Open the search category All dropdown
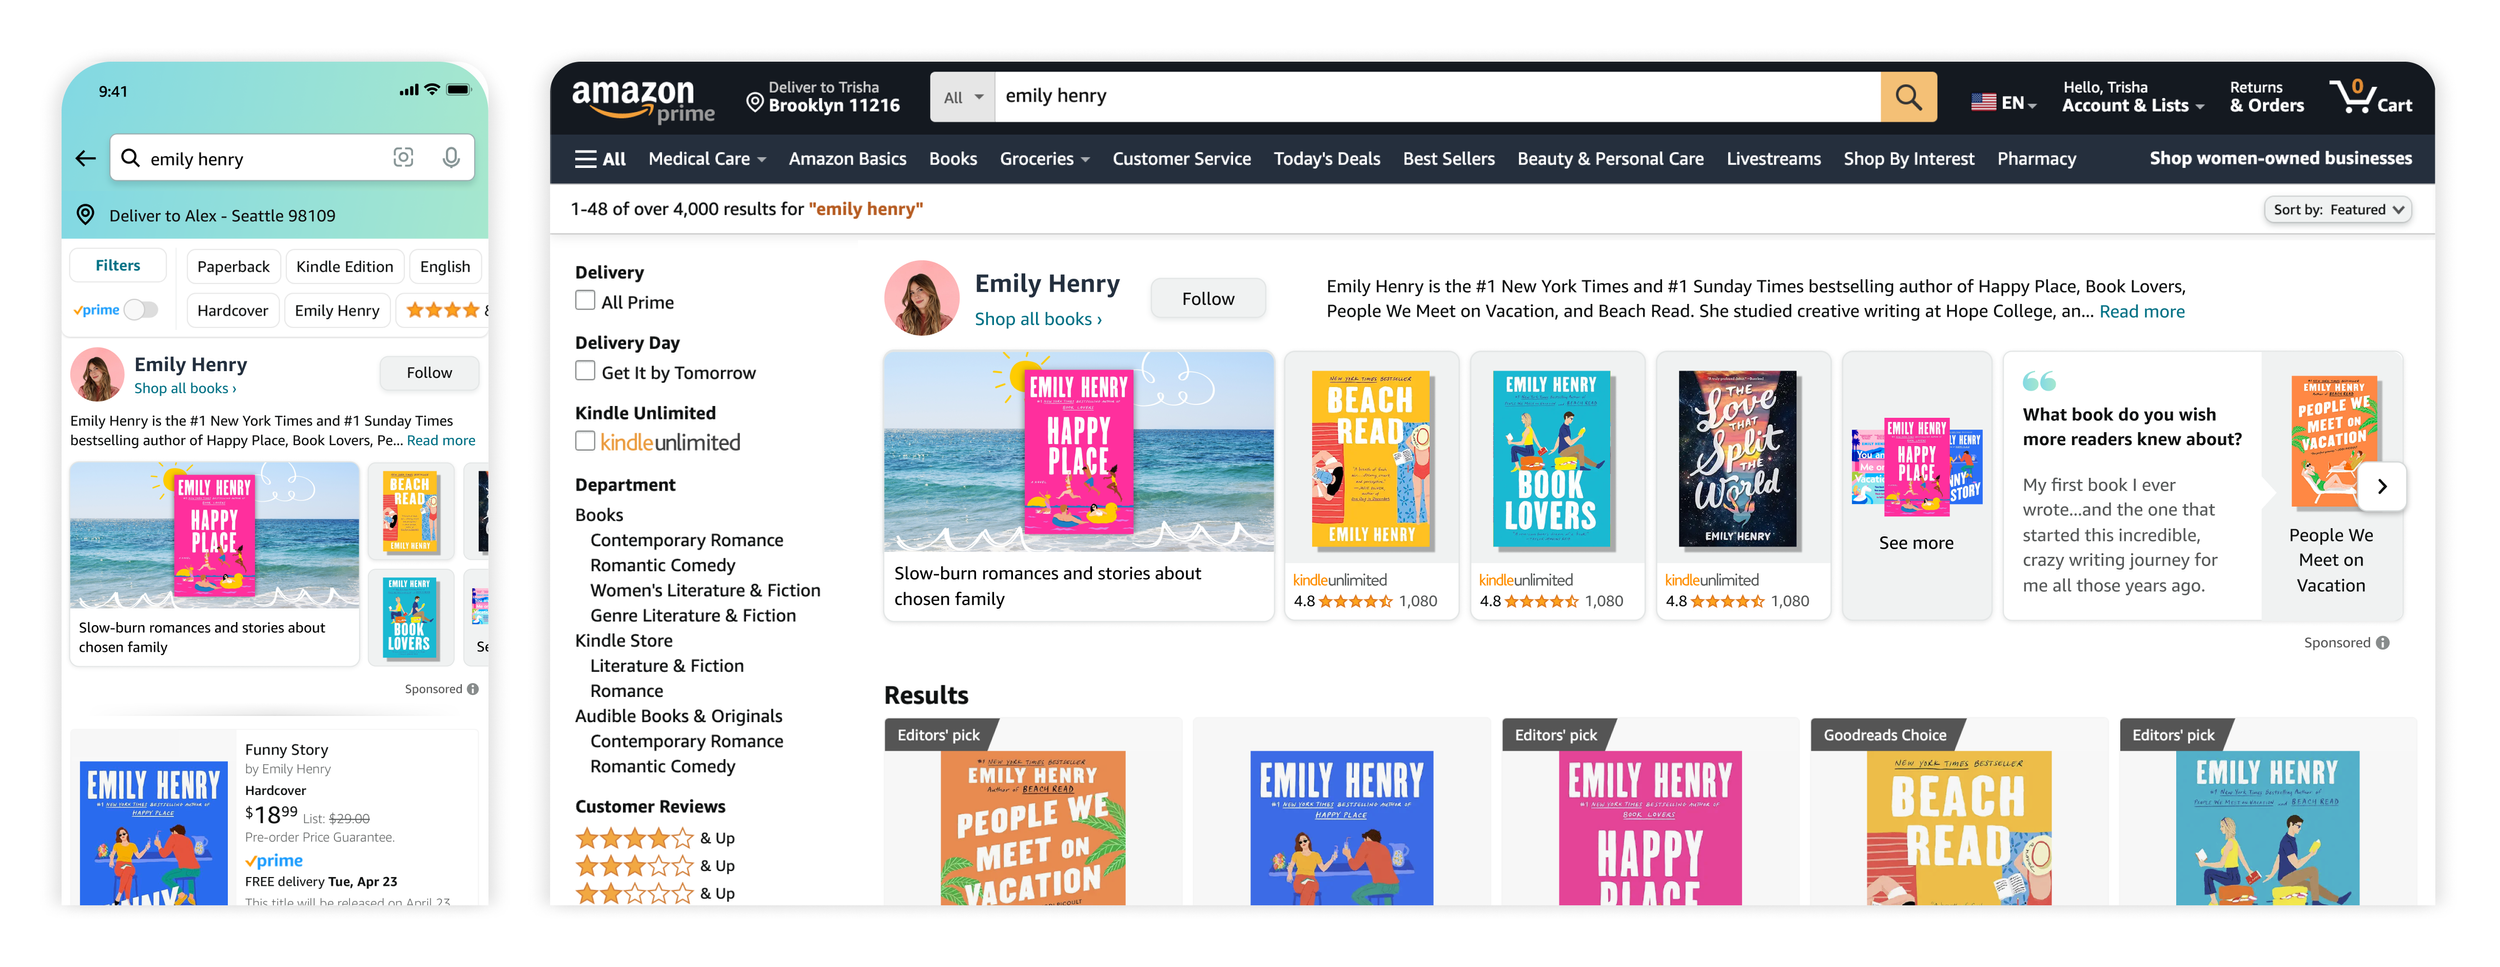The height and width of the screenshot is (967, 2500). (x=963, y=97)
